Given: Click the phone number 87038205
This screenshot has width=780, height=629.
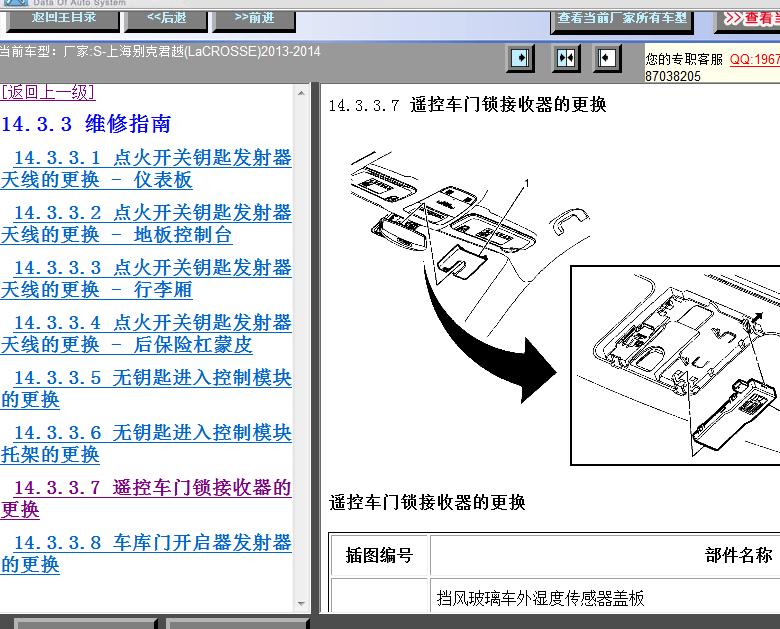Looking at the screenshot, I should click(x=673, y=77).
